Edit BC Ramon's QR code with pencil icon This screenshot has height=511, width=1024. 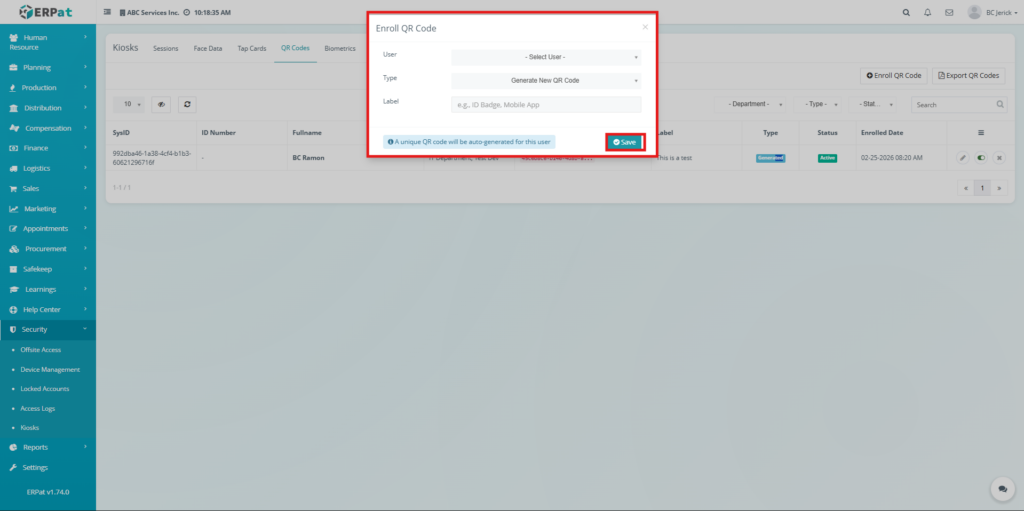962,158
